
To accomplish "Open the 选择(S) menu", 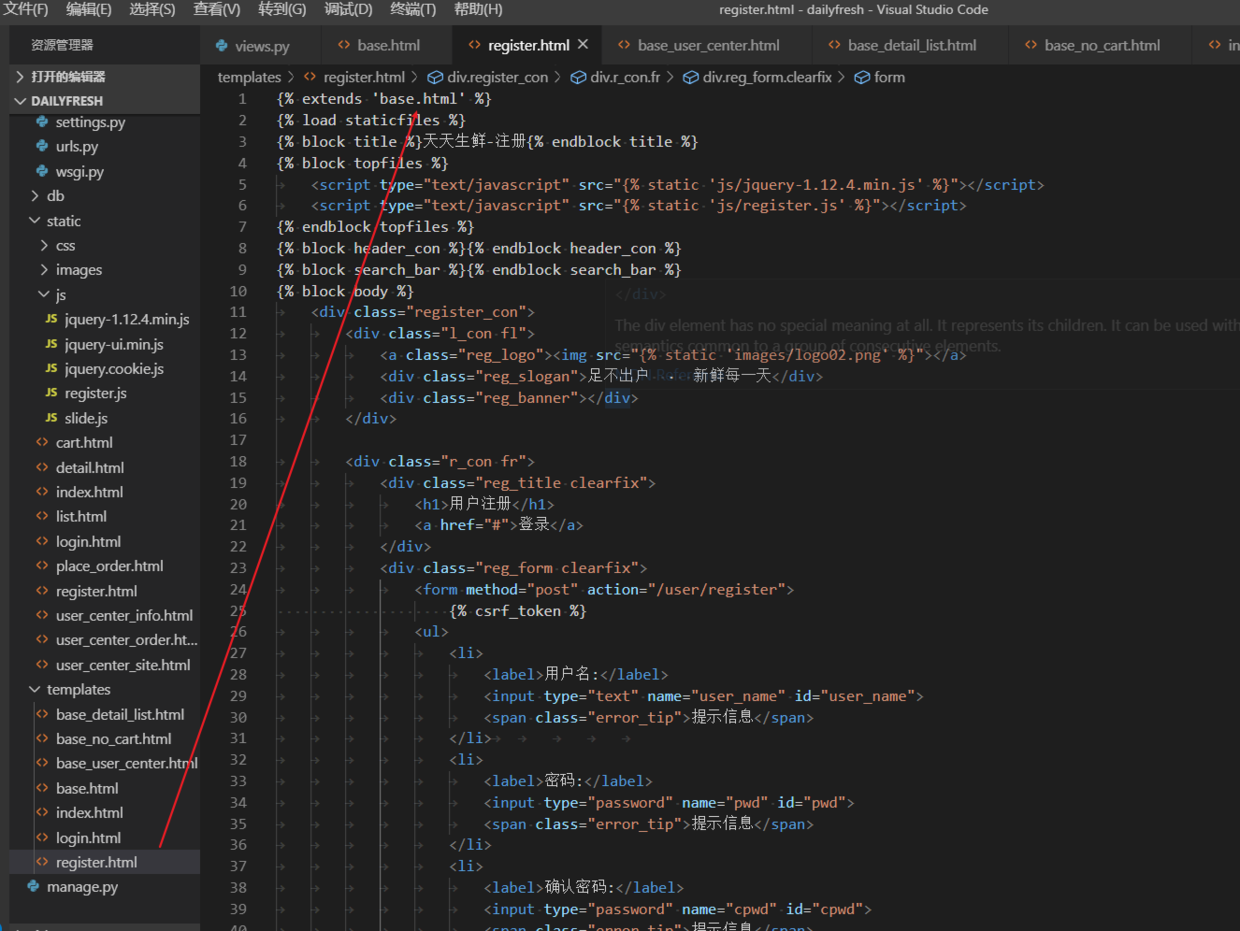I will 152,9.
